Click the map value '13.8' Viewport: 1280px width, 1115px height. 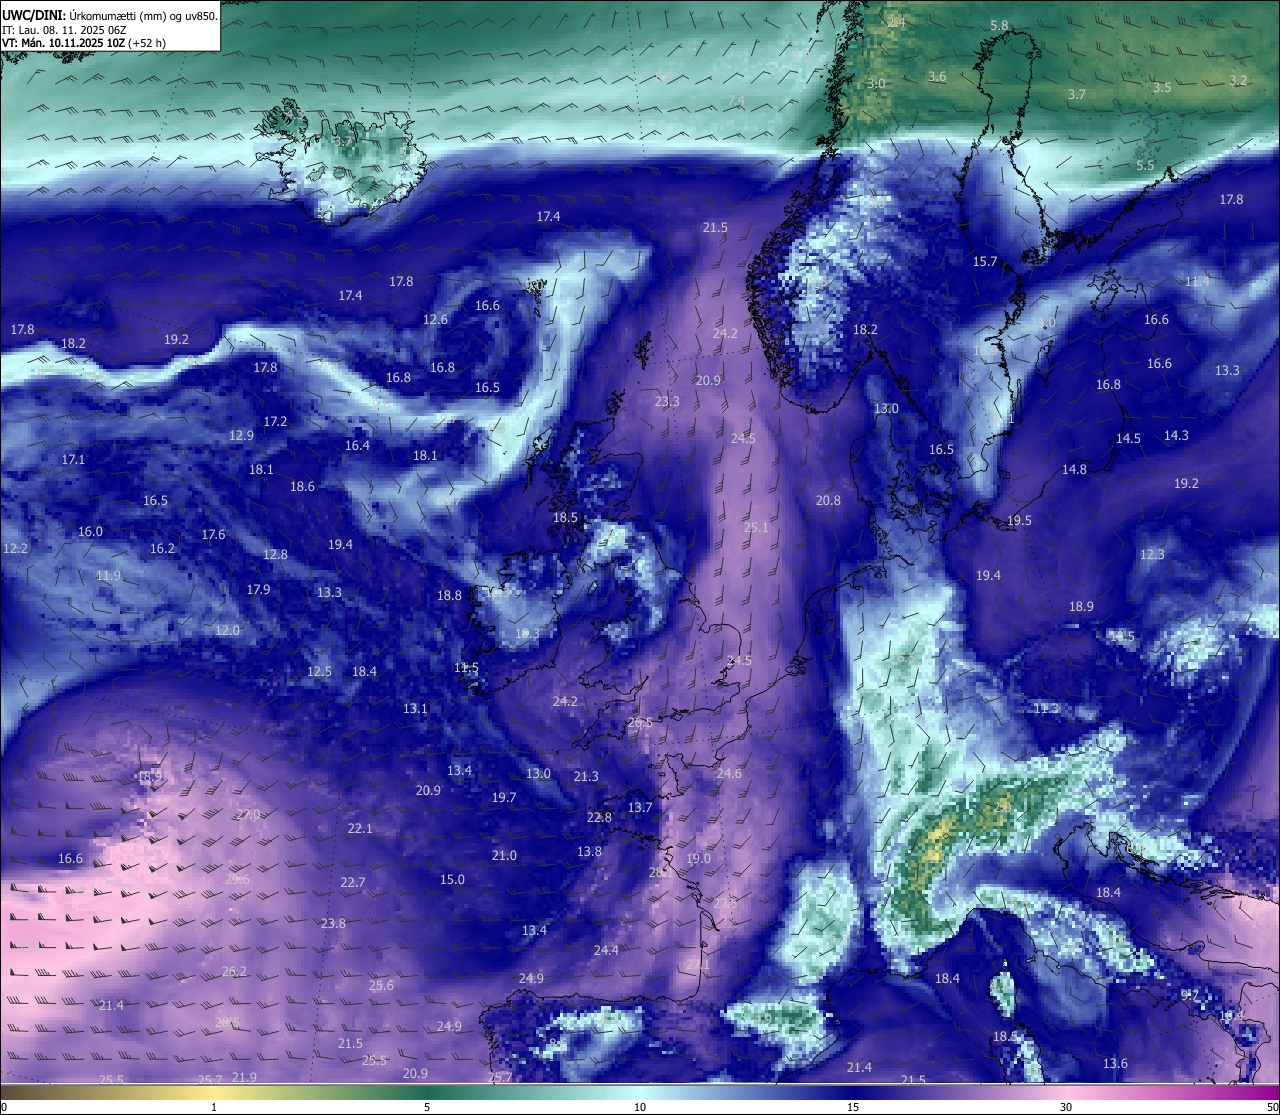(x=589, y=852)
